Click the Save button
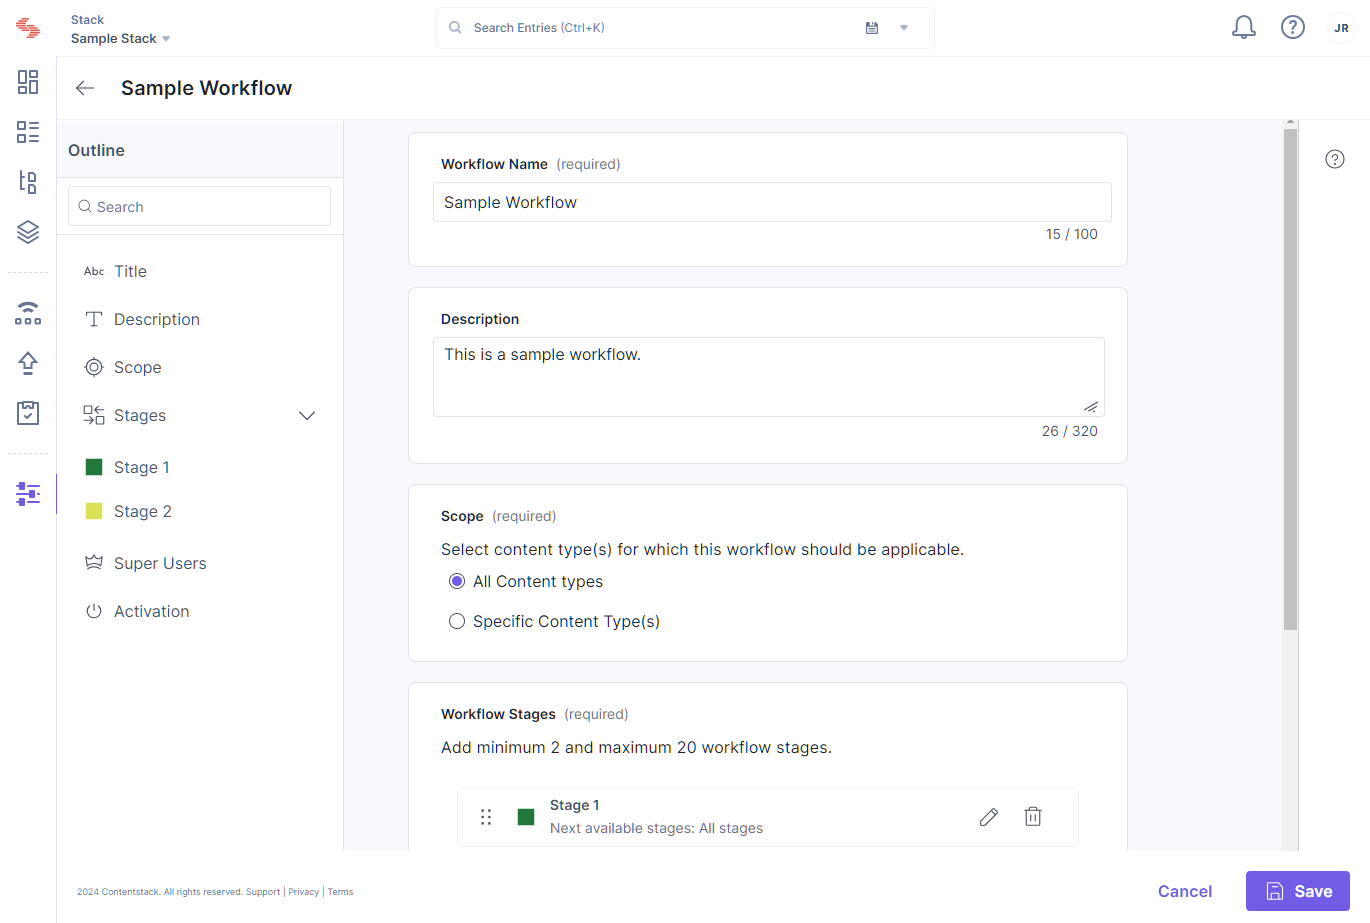Viewport: 1370px width, 923px height. coord(1298,891)
